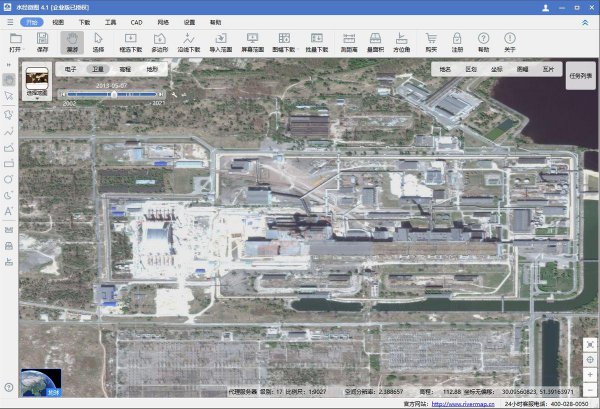The height and width of the screenshot is (409, 600).
Task: Click the 测距离 measure distance tool
Action: (x=349, y=41)
